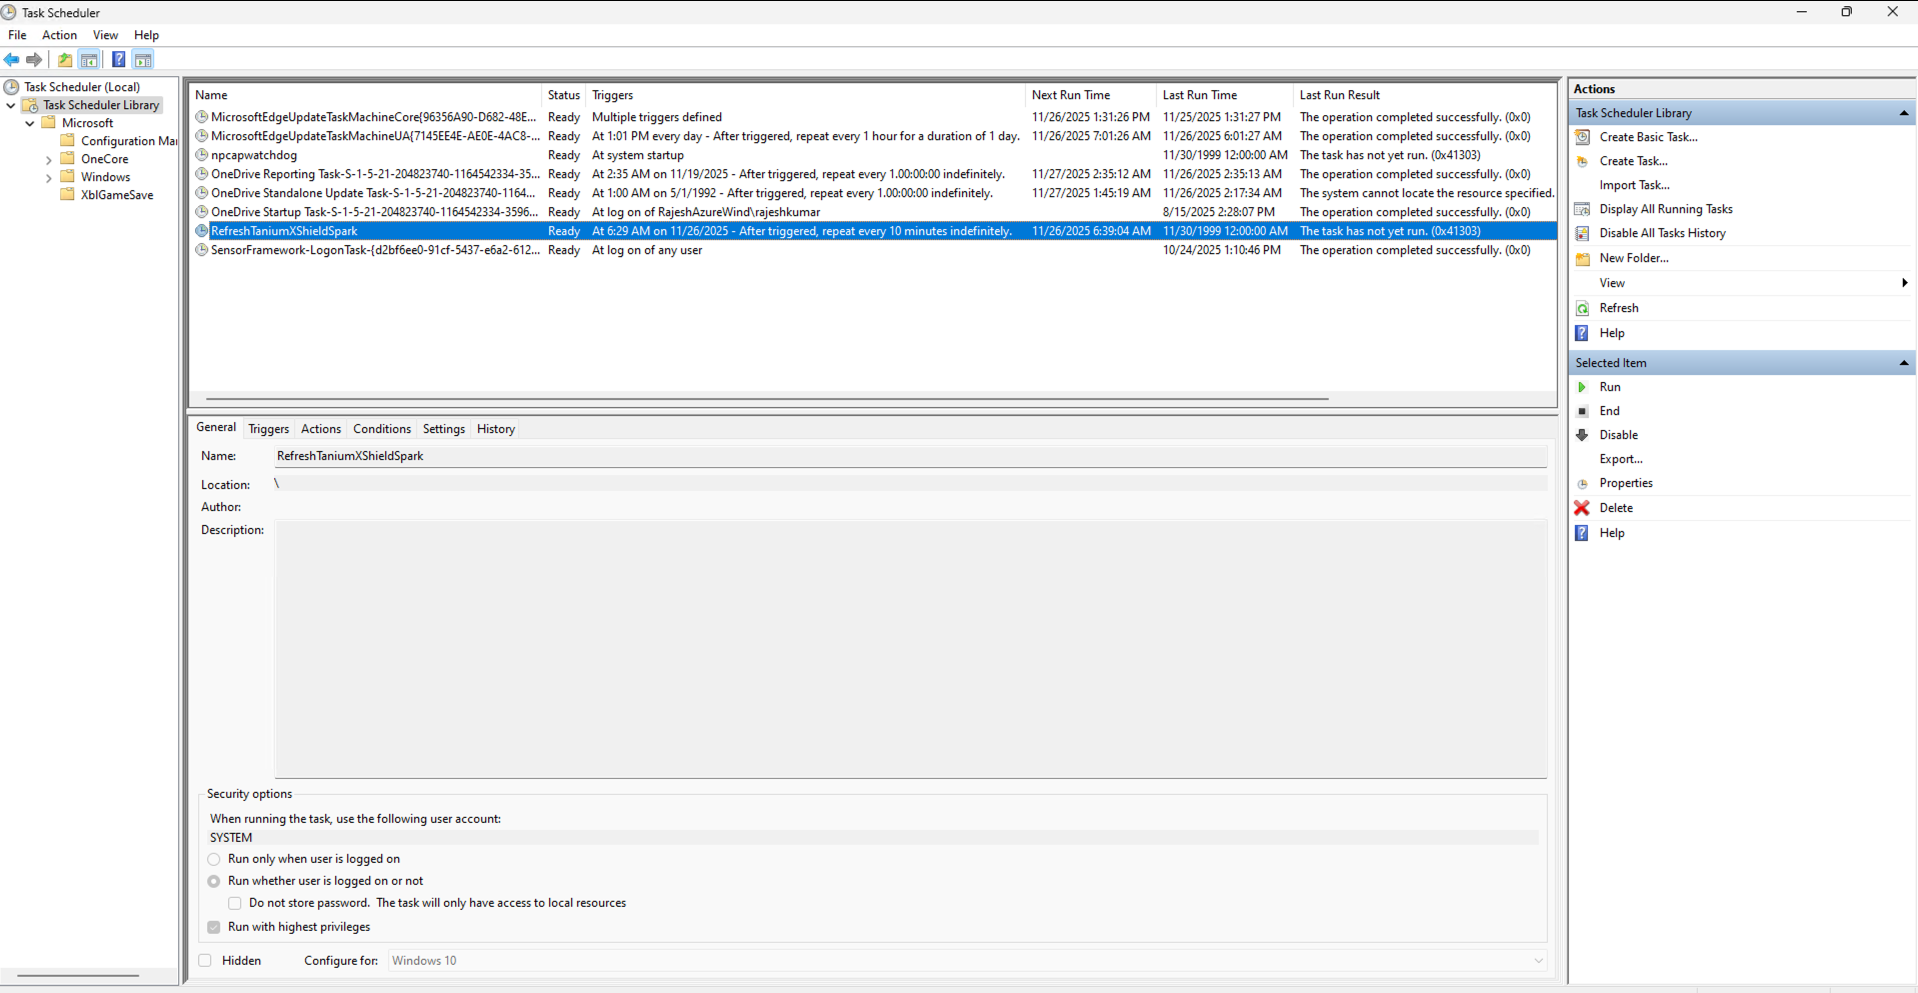
Task: Click the Export action icon
Action: (1620, 459)
